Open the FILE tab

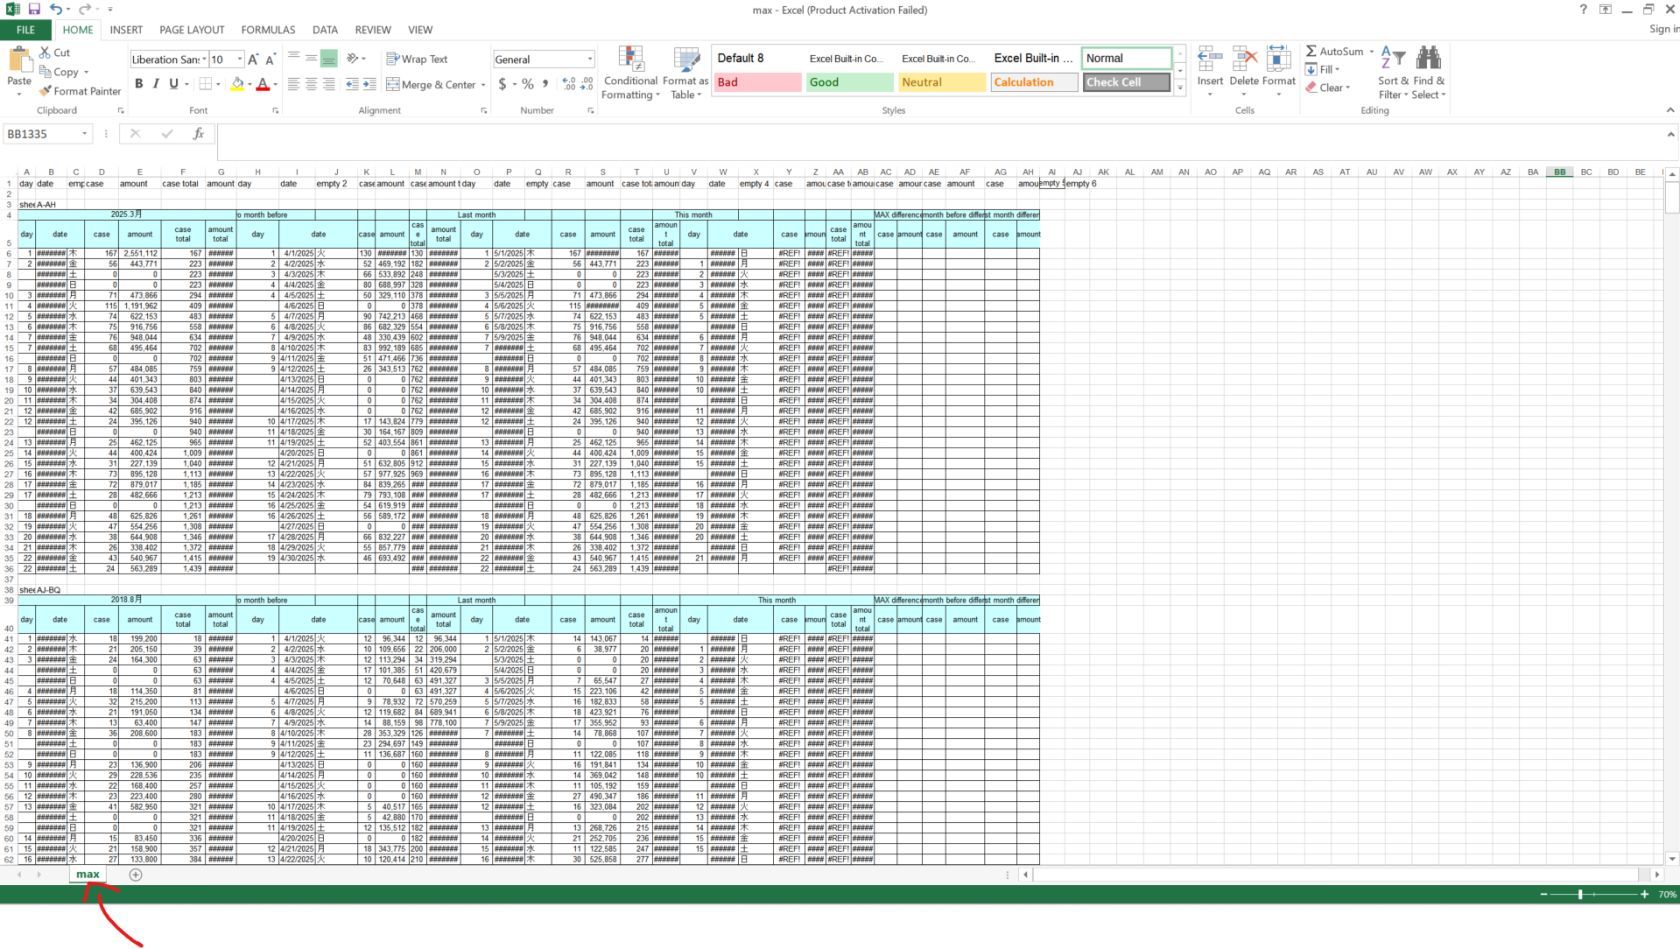[x=26, y=30]
